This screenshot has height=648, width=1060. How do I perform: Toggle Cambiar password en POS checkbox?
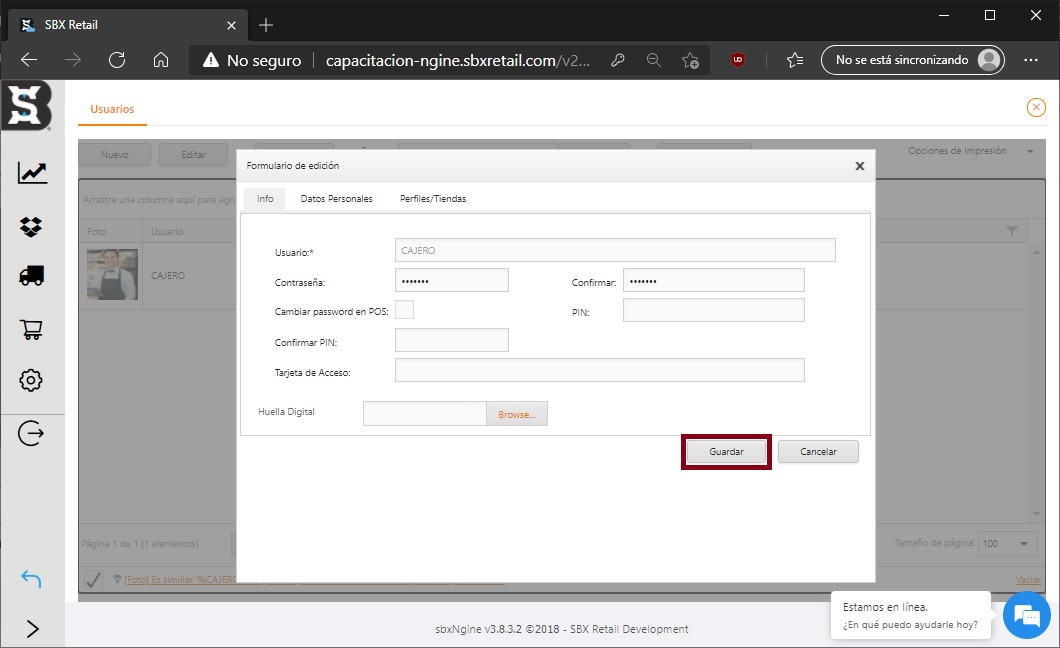[x=404, y=309]
